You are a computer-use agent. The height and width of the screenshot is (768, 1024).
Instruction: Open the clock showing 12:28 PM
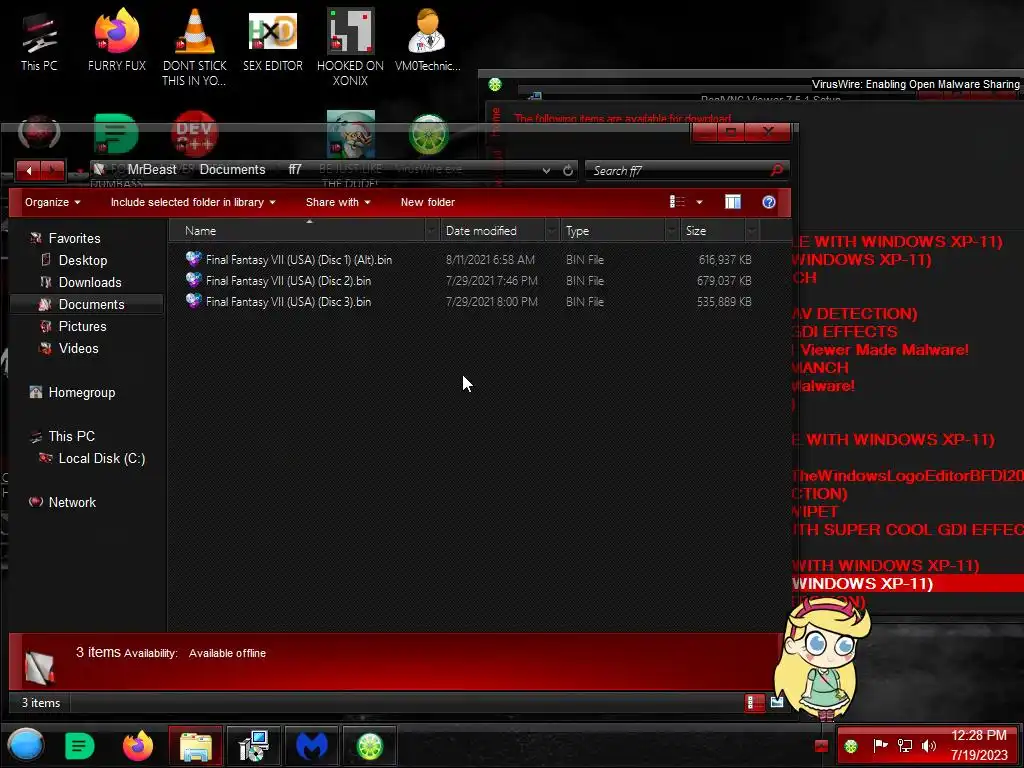click(979, 745)
